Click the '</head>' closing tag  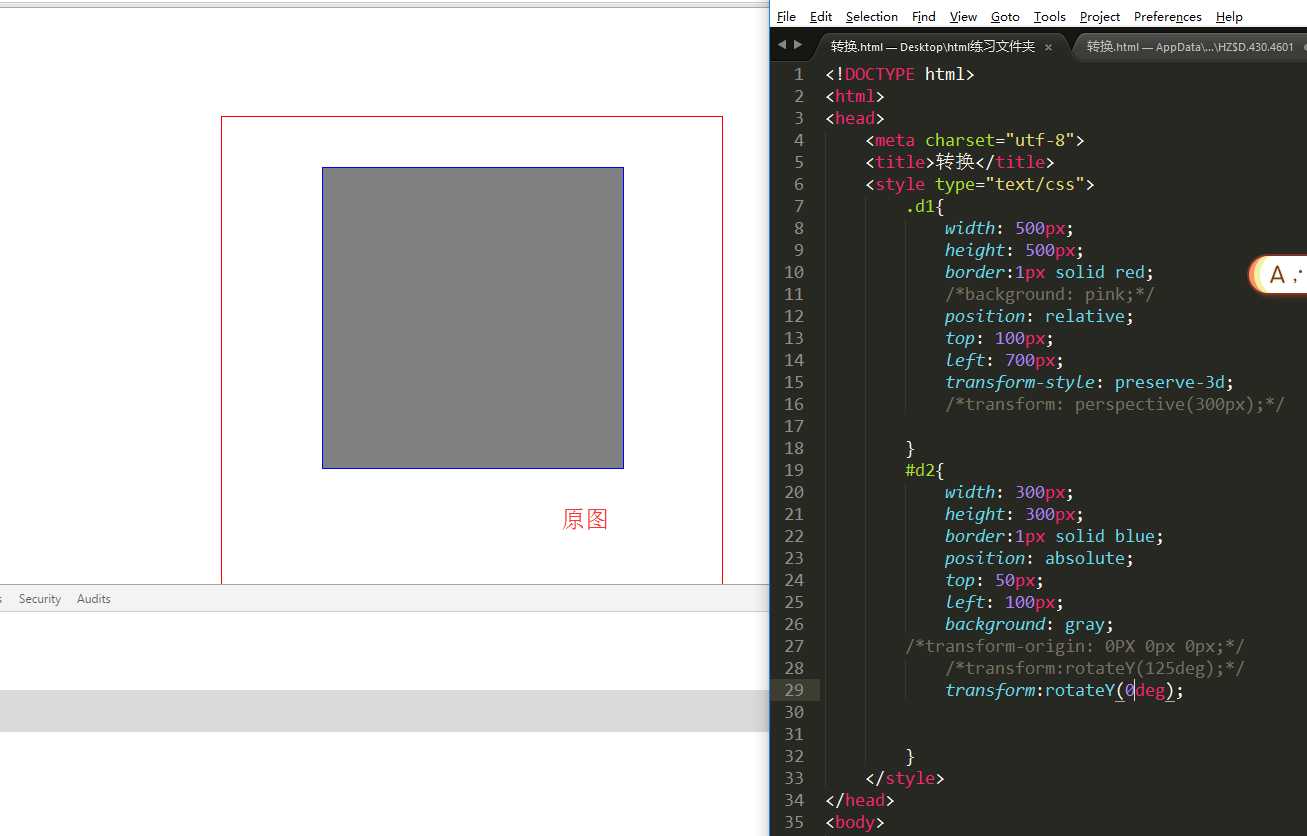(860, 800)
